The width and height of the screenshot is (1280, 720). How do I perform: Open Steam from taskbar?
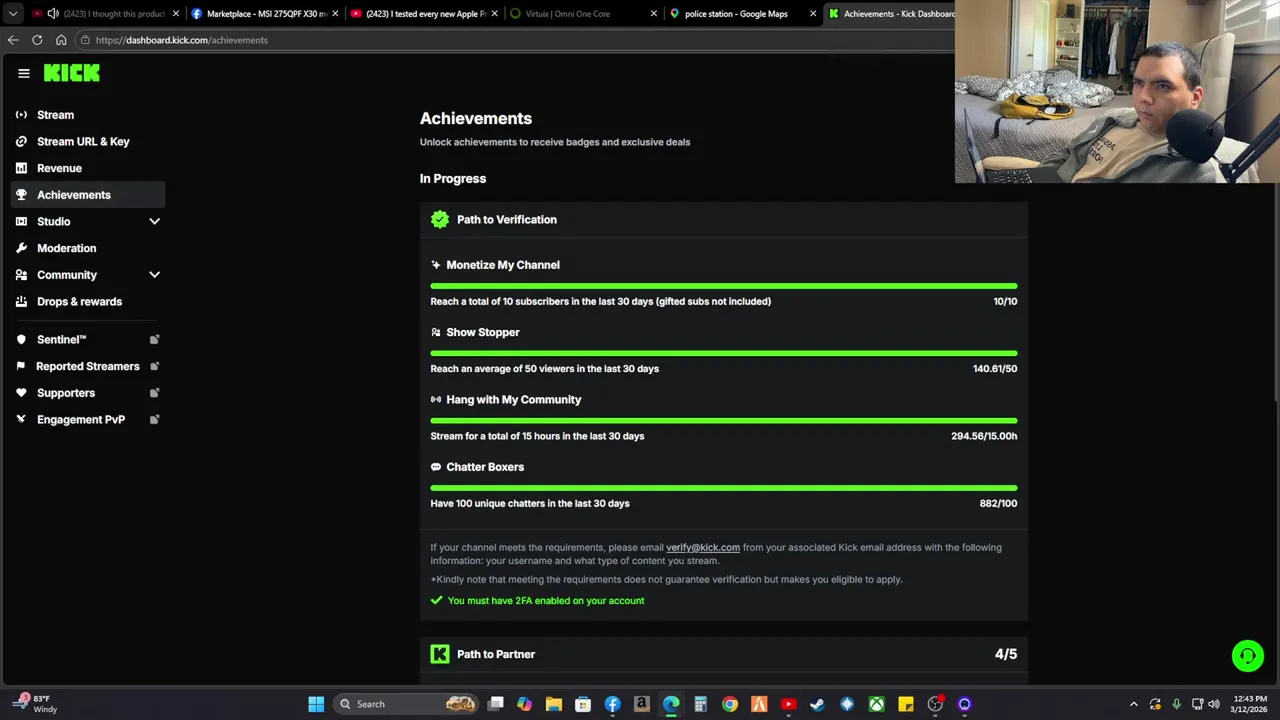[x=817, y=704]
